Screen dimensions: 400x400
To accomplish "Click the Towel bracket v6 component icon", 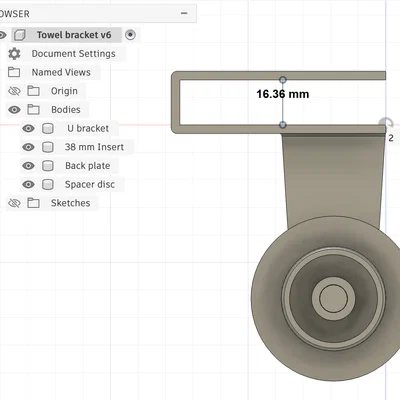I will coord(20,35).
